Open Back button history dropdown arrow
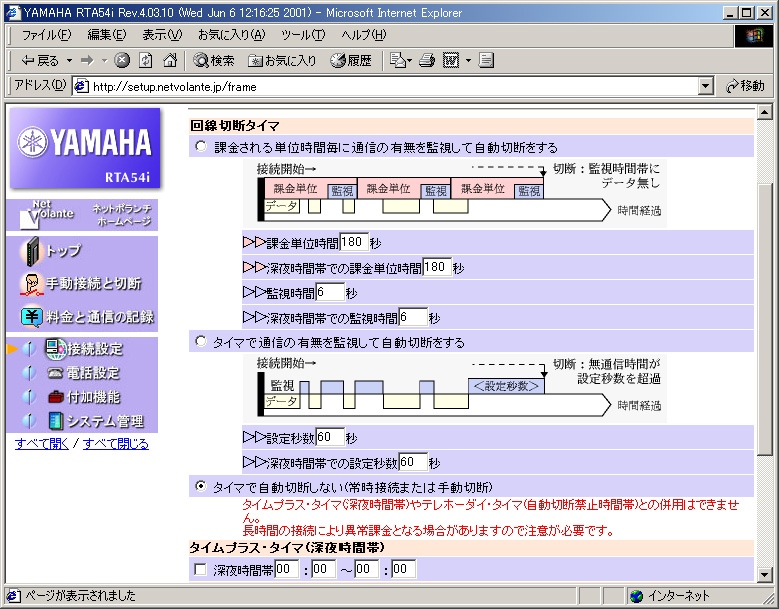Screen dimensions: 779x609 pos(69,60)
